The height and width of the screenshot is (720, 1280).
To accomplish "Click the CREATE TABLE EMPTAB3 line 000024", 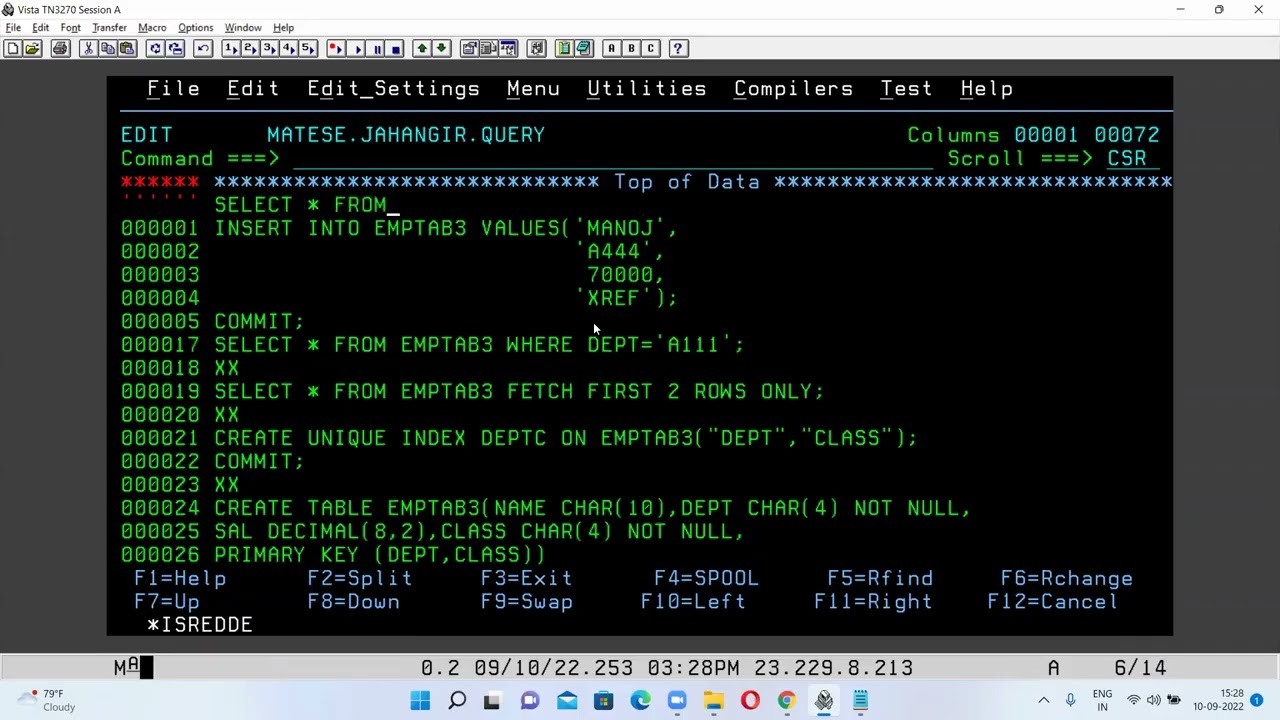I will [x=592, y=508].
